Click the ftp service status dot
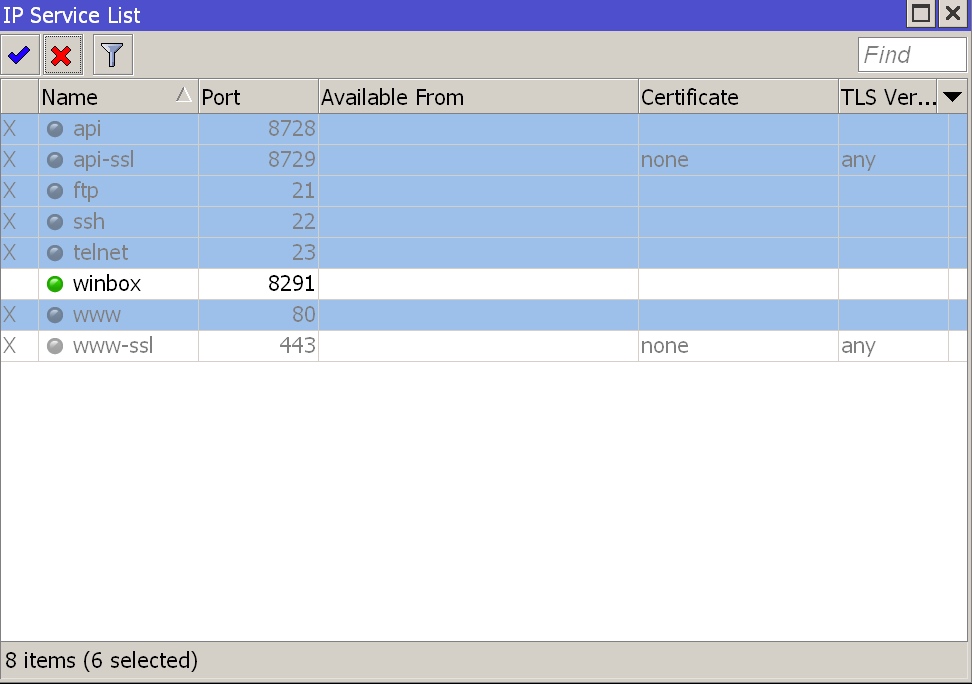The height and width of the screenshot is (684, 972). [55, 191]
